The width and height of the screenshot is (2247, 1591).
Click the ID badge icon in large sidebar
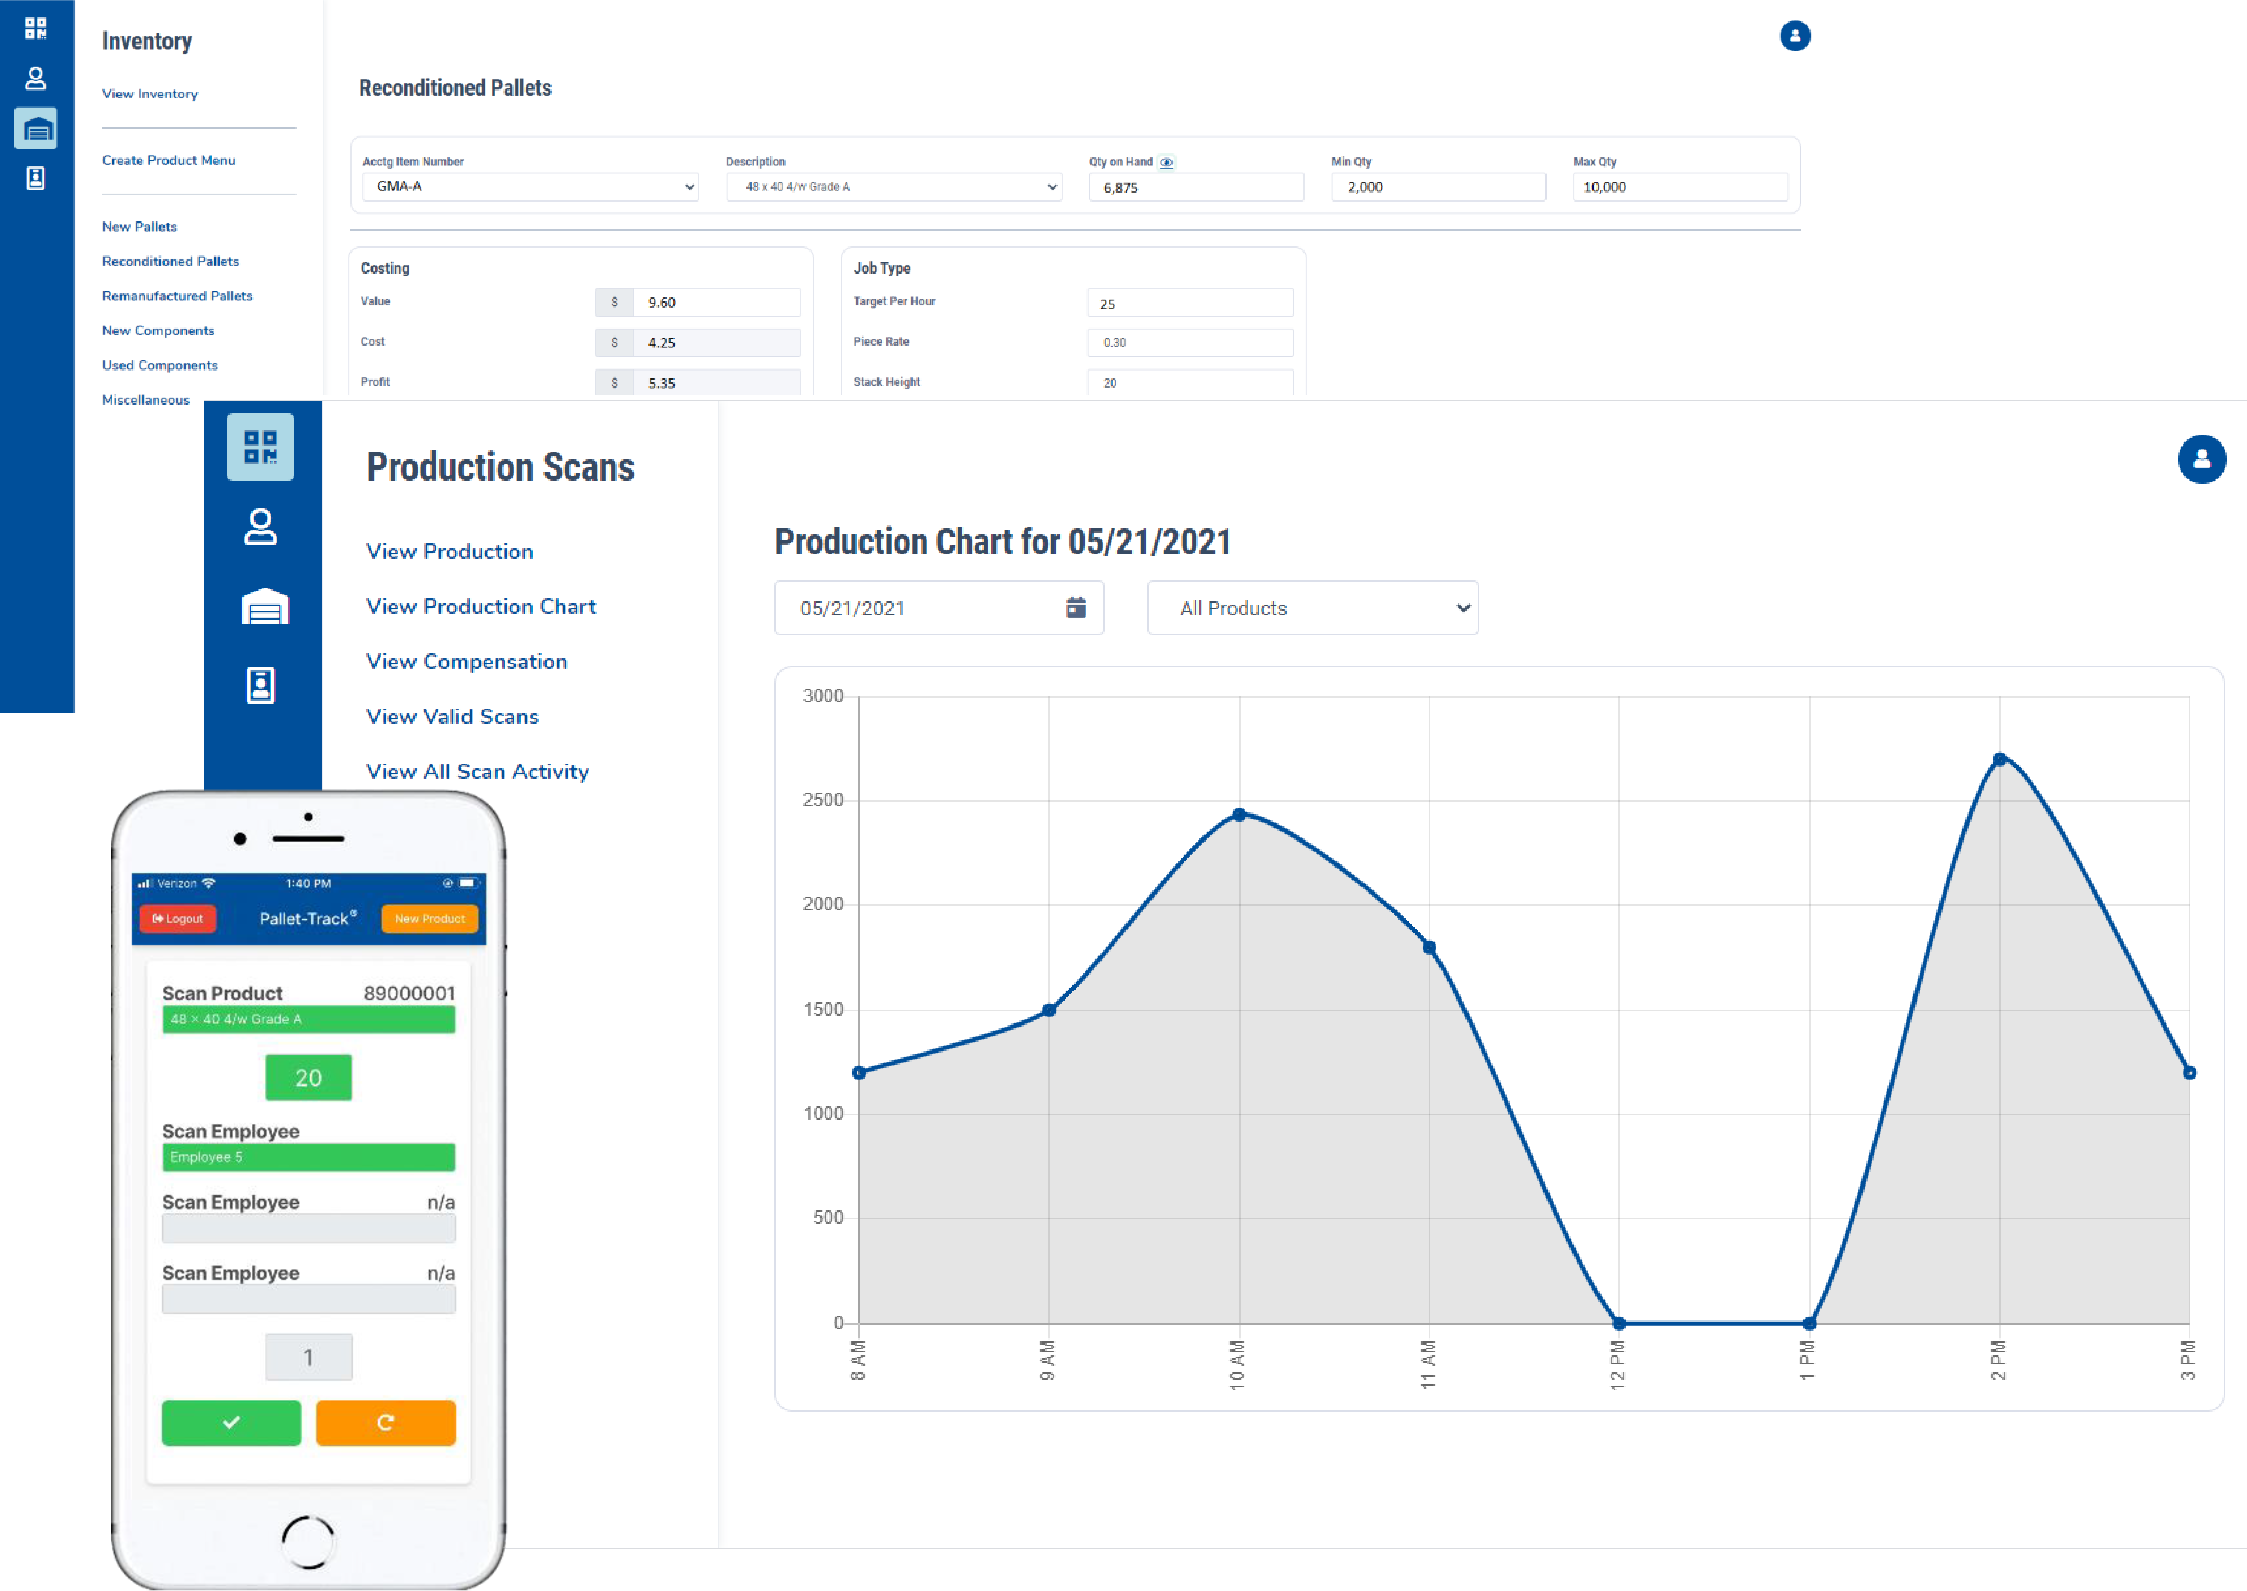point(260,686)
